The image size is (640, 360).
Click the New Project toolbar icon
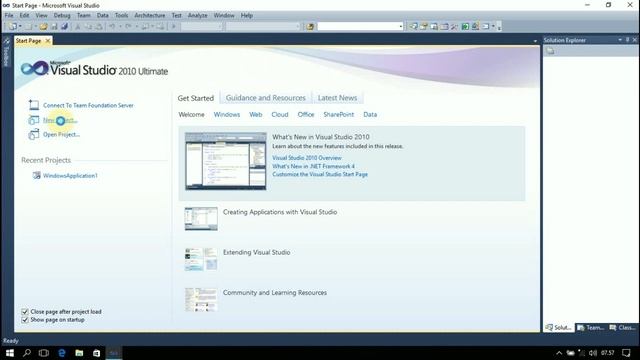13,27
